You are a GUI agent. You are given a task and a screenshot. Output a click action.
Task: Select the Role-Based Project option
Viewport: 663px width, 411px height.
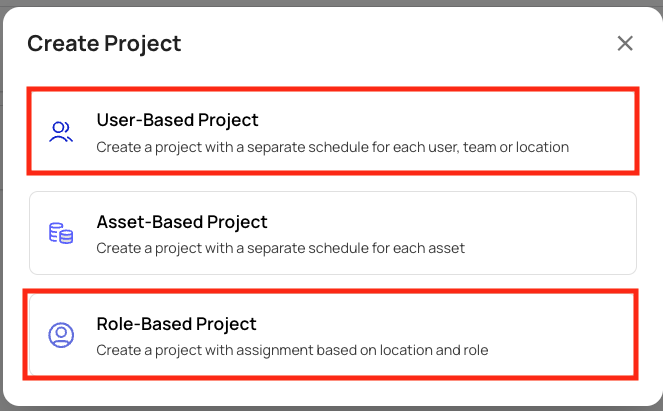coord(333,335)
